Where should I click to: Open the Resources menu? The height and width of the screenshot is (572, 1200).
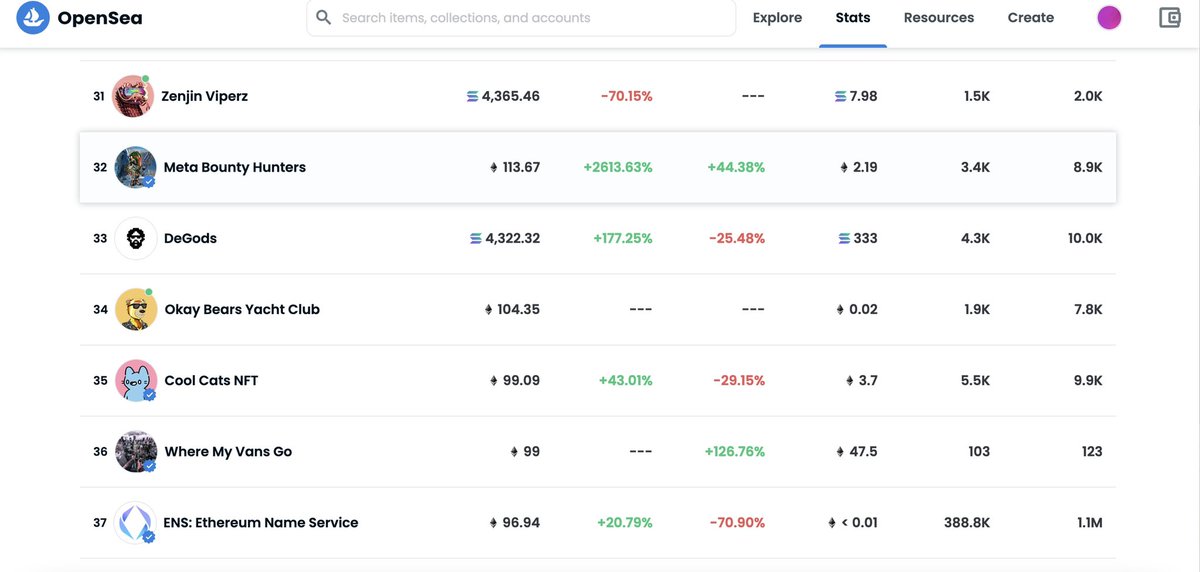coord(939,18)
